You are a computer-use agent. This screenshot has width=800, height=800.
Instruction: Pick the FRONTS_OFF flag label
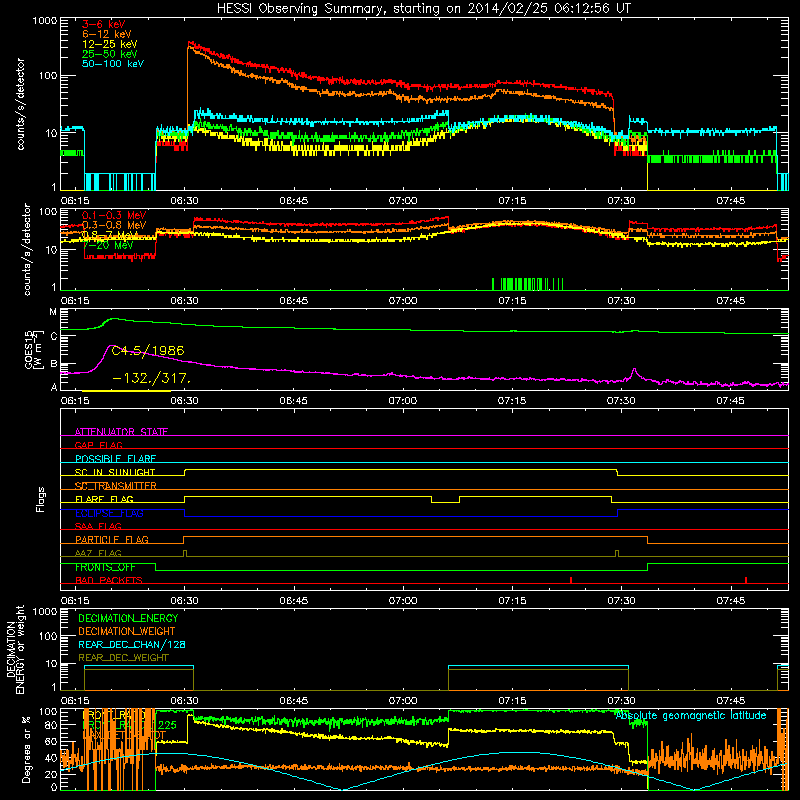105,567
